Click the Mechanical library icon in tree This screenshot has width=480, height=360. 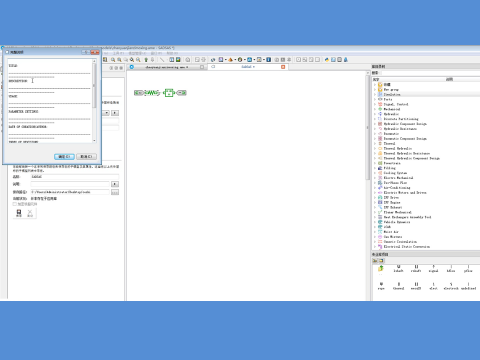point(380,109)
